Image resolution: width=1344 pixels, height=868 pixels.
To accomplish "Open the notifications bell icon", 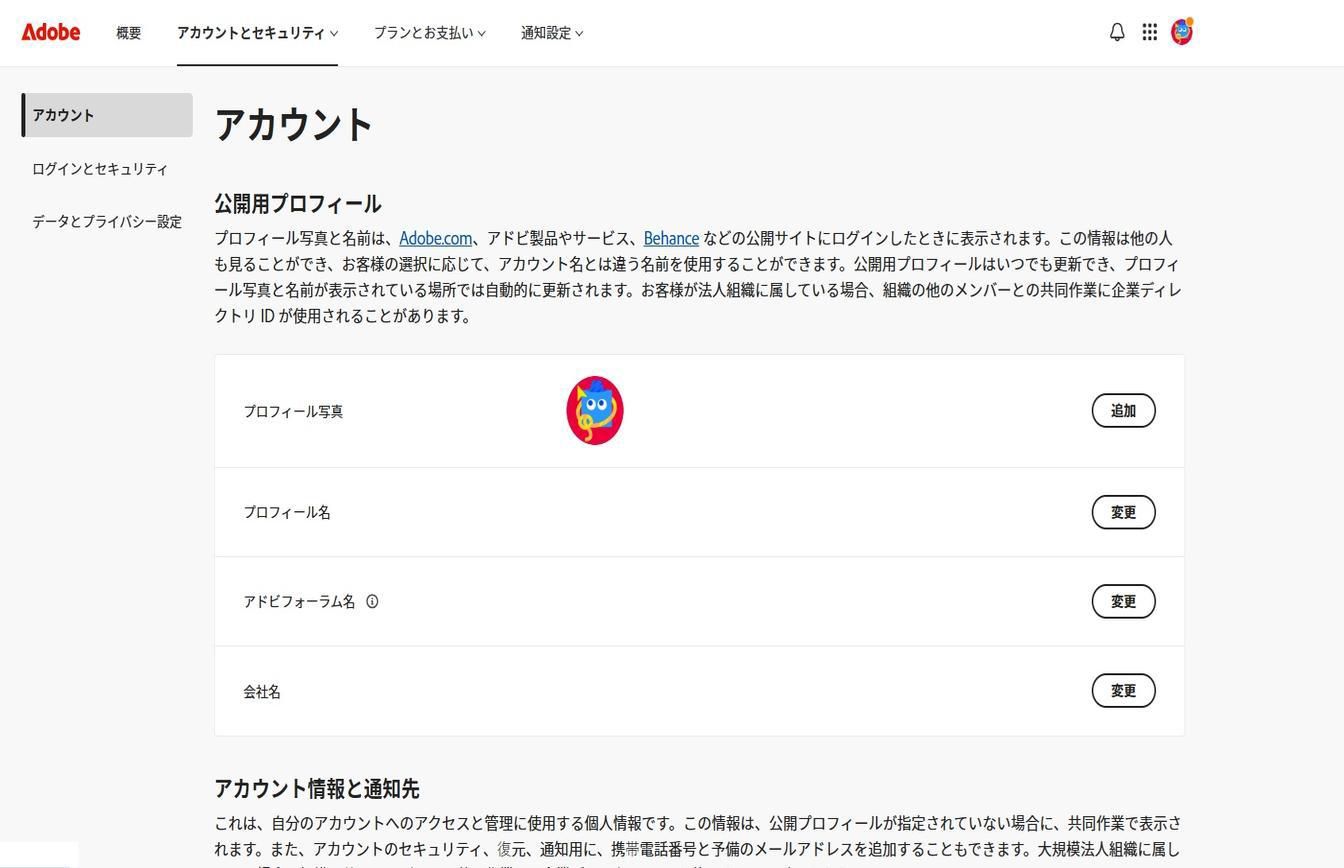I will click(x=1115, y=32).
